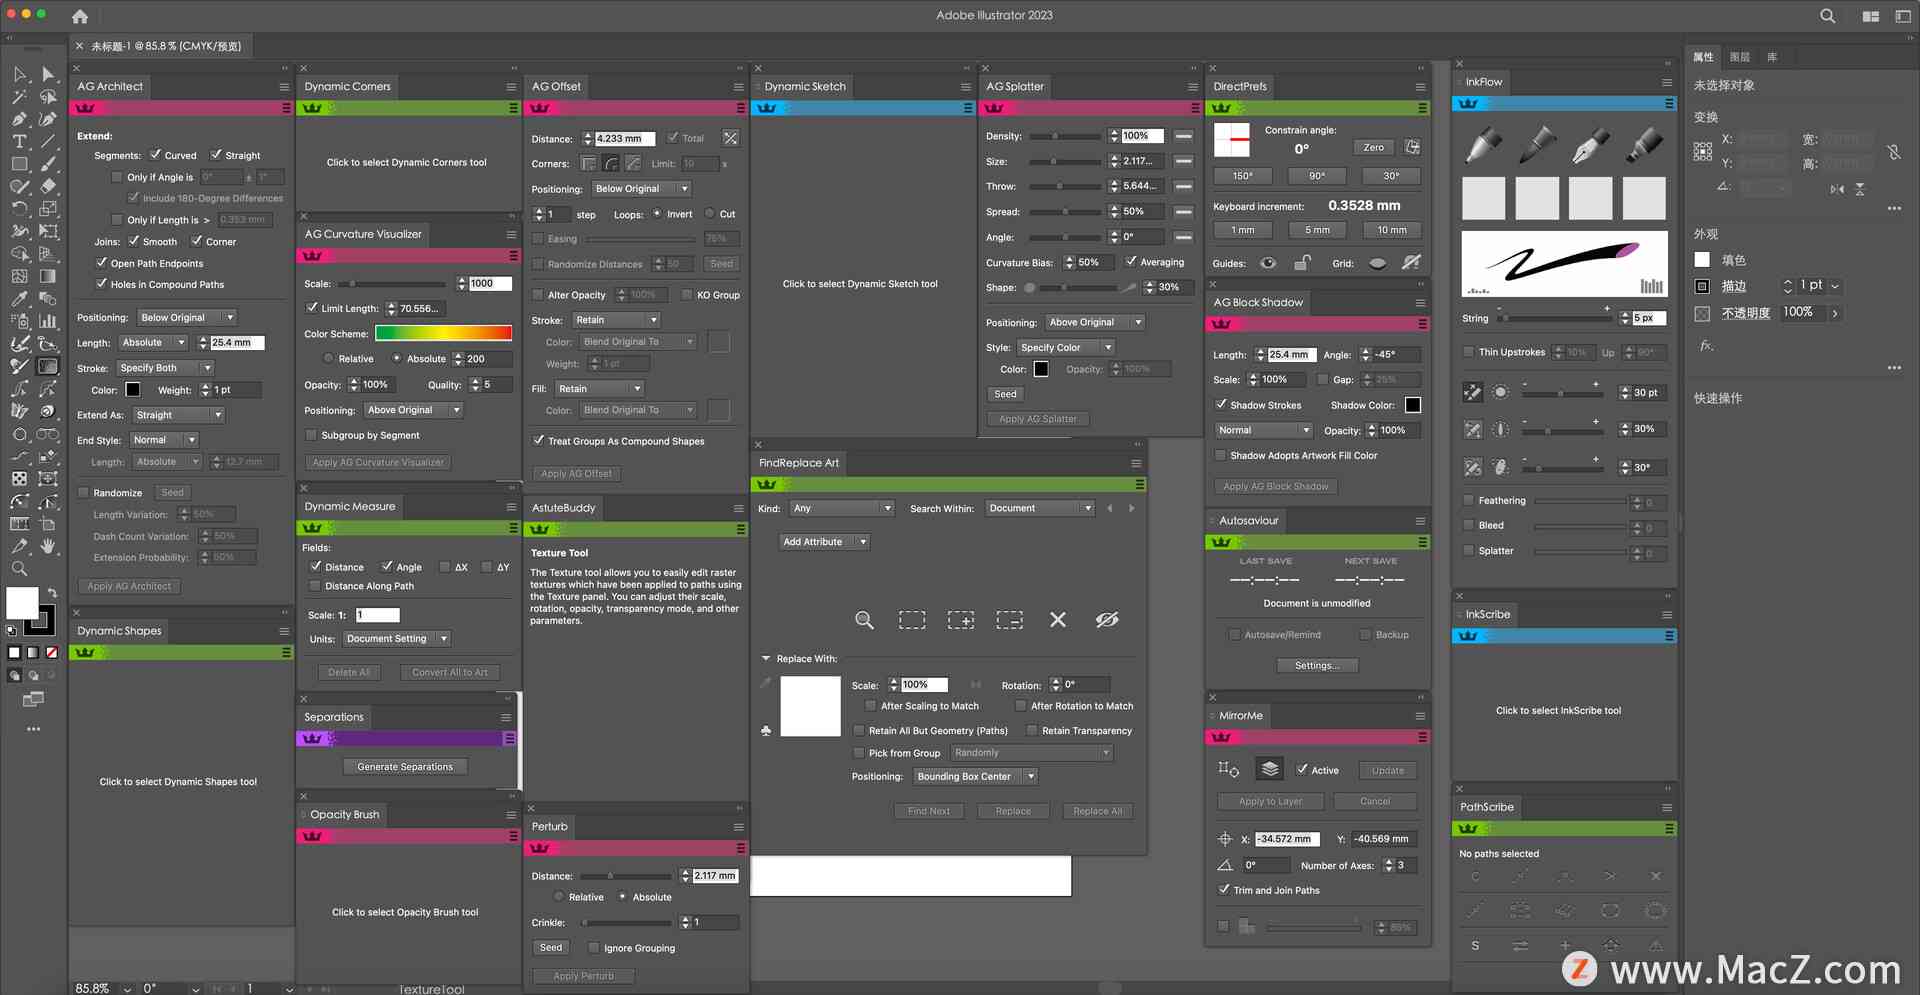Select the Magic Wand tool
1920x995 pixels.
click(x=19, y=97)
